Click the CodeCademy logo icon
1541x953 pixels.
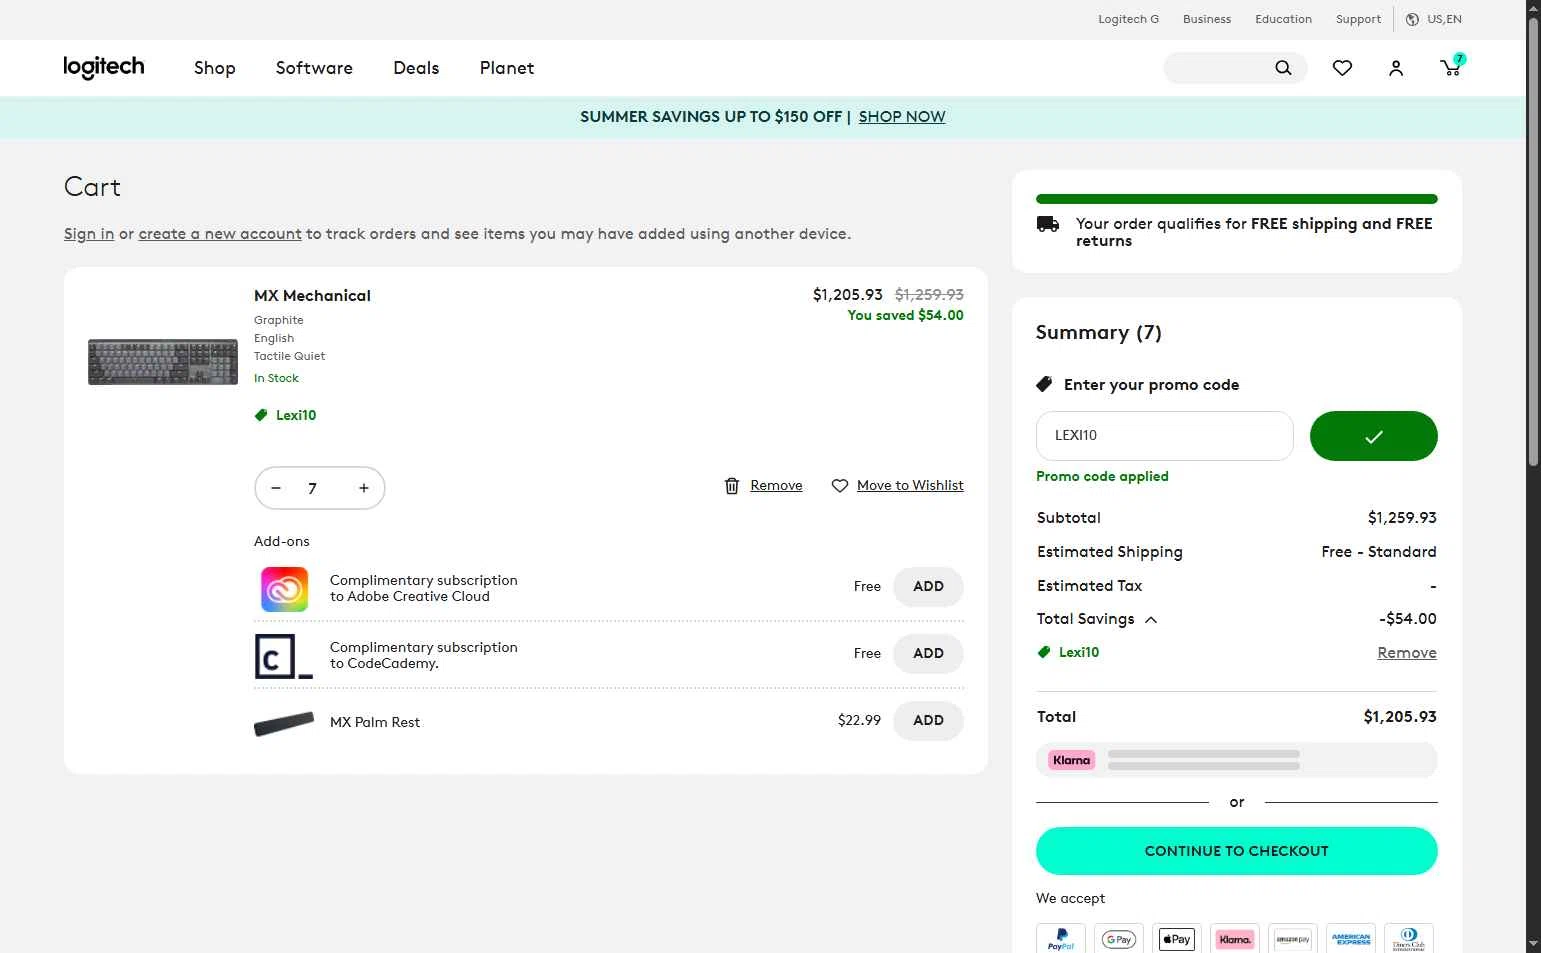tap(284, 656)
